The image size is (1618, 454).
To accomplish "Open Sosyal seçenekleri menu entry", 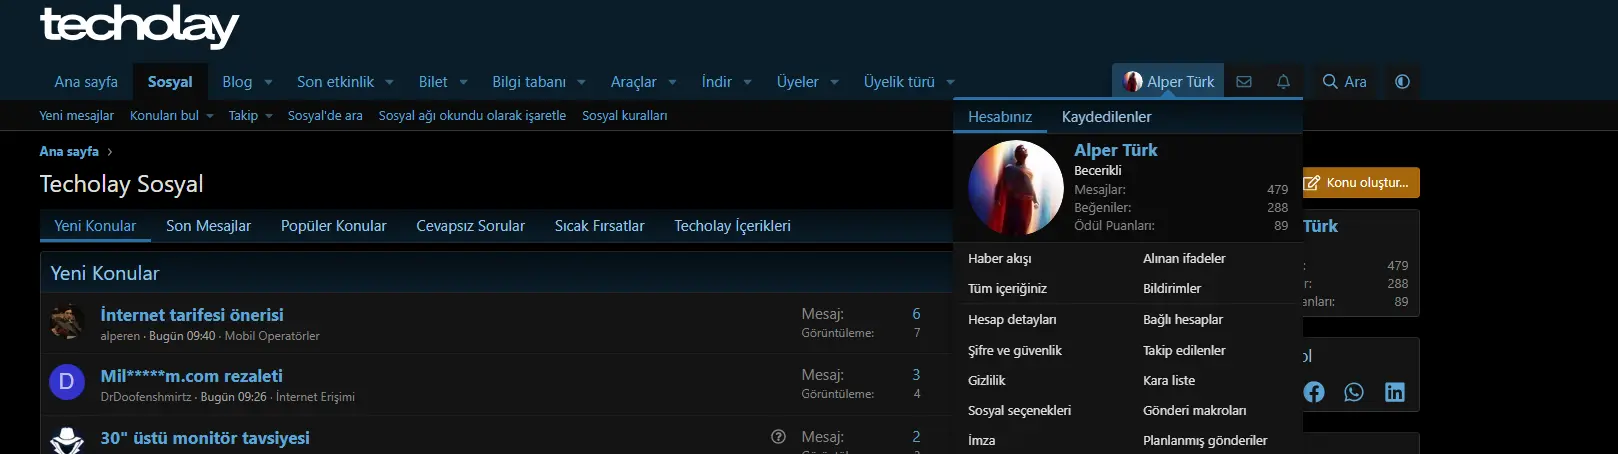I will tap(1019, 411).
